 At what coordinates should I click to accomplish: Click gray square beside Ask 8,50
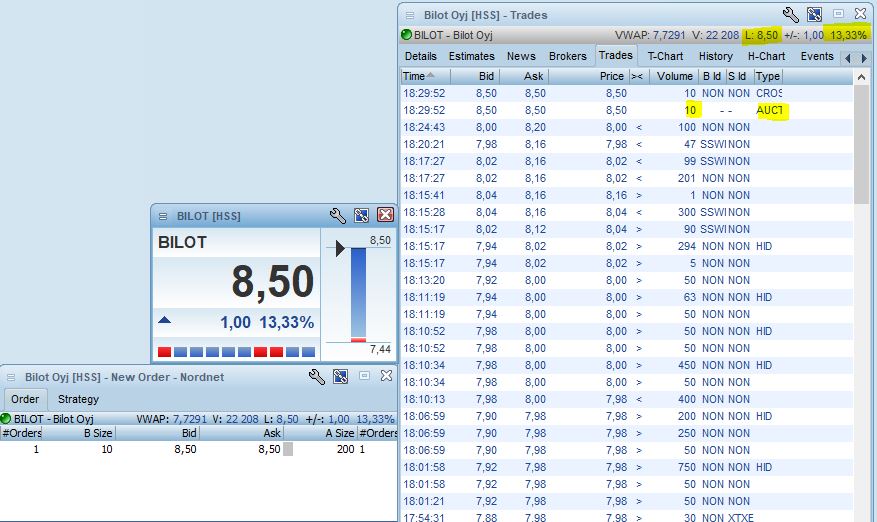[288, 449]
